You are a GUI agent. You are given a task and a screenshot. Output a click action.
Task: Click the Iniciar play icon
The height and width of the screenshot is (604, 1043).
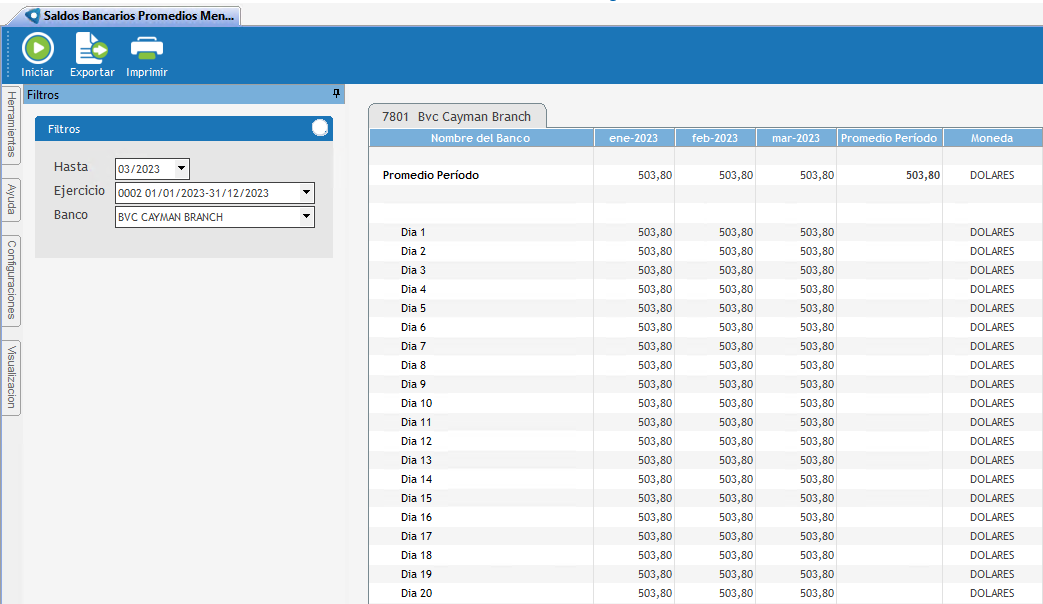tap(37, 49)
